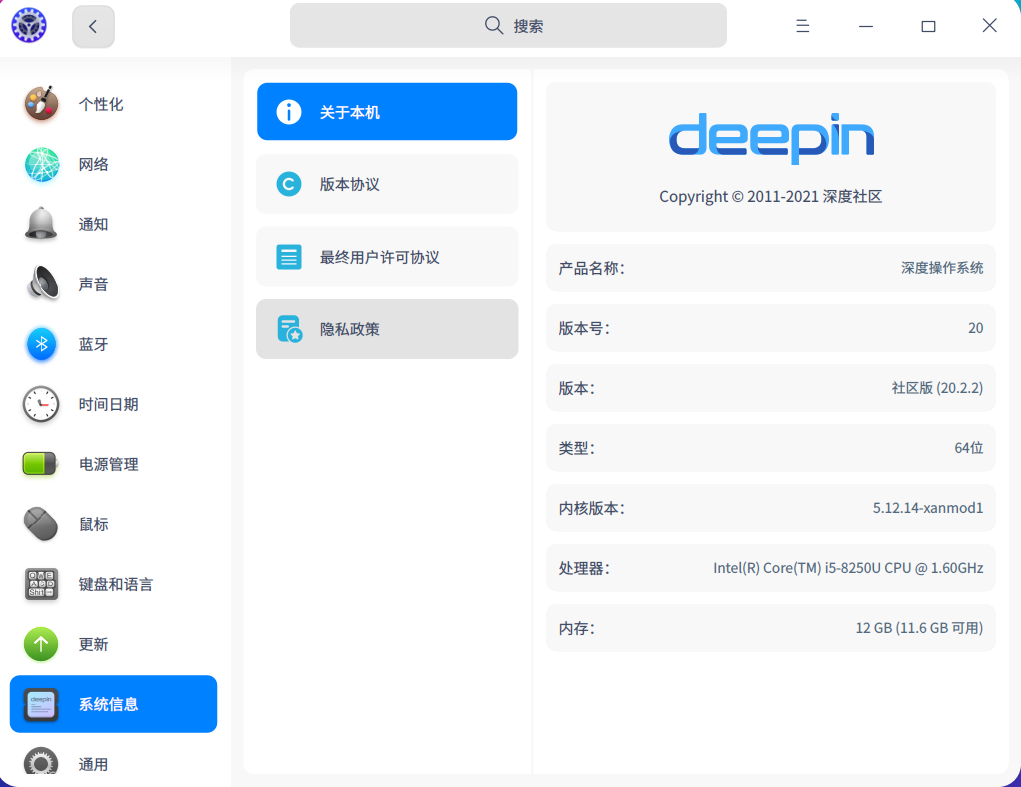
Task: Click the search (搜索) input field
Action: coord(508,26)
